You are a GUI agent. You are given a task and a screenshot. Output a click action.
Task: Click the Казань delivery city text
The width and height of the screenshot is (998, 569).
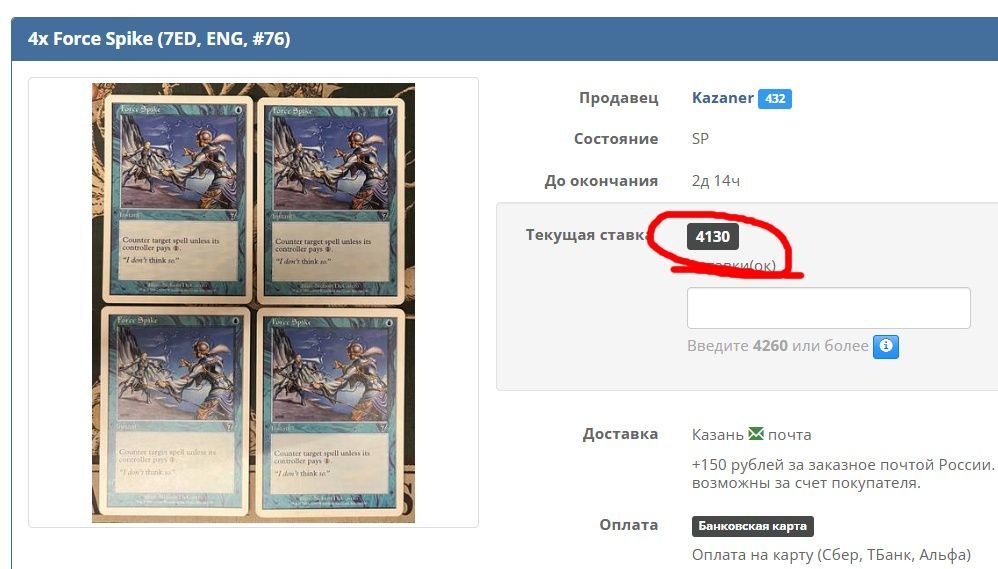[717, 435]
